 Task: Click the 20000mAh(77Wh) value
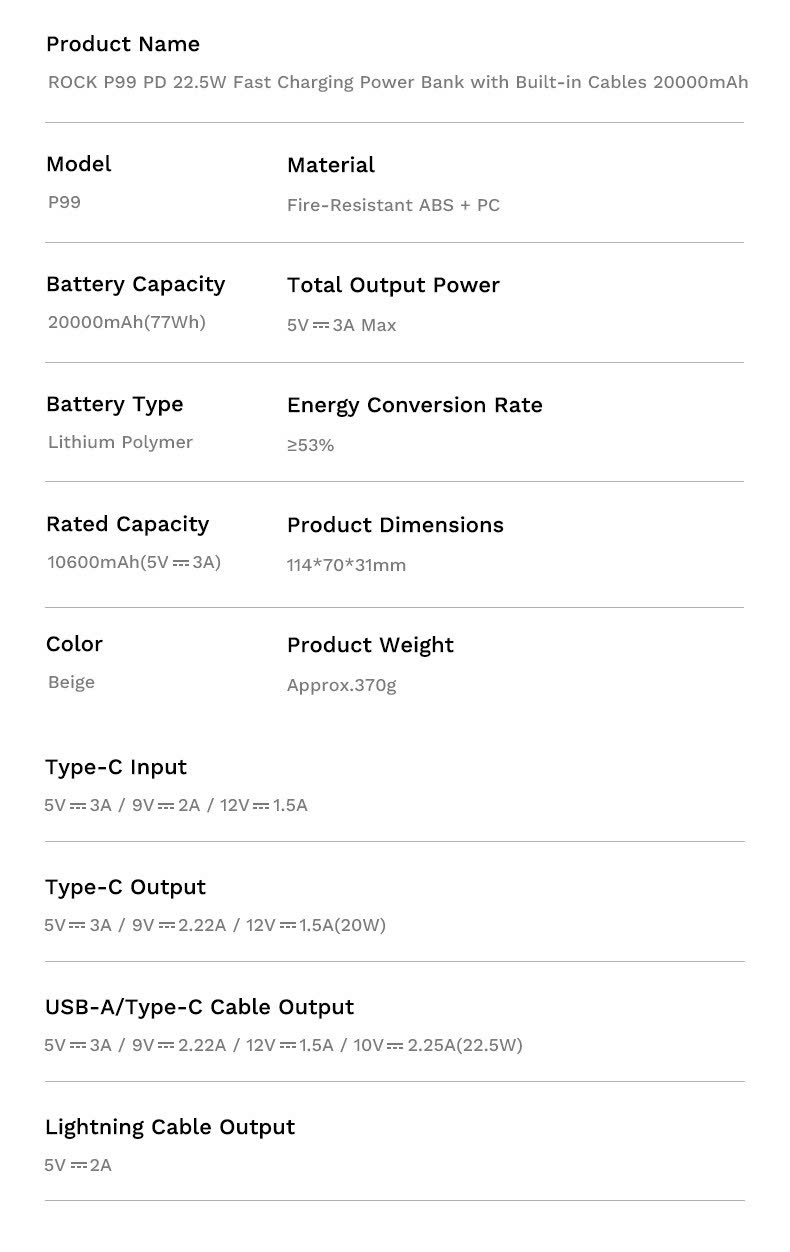127,322
